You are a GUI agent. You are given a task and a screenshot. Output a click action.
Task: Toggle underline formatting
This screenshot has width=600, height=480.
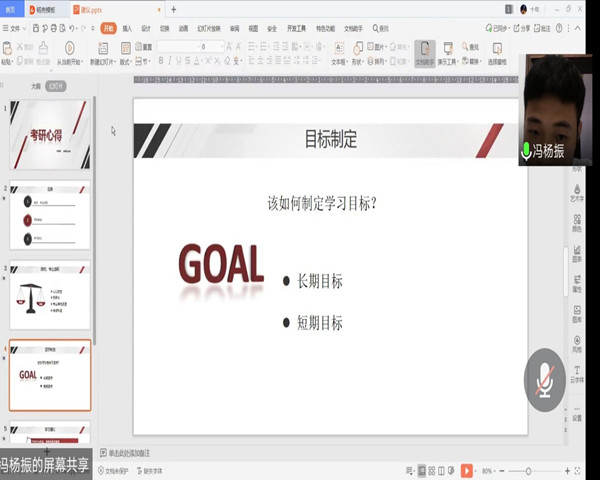point(178,60)
